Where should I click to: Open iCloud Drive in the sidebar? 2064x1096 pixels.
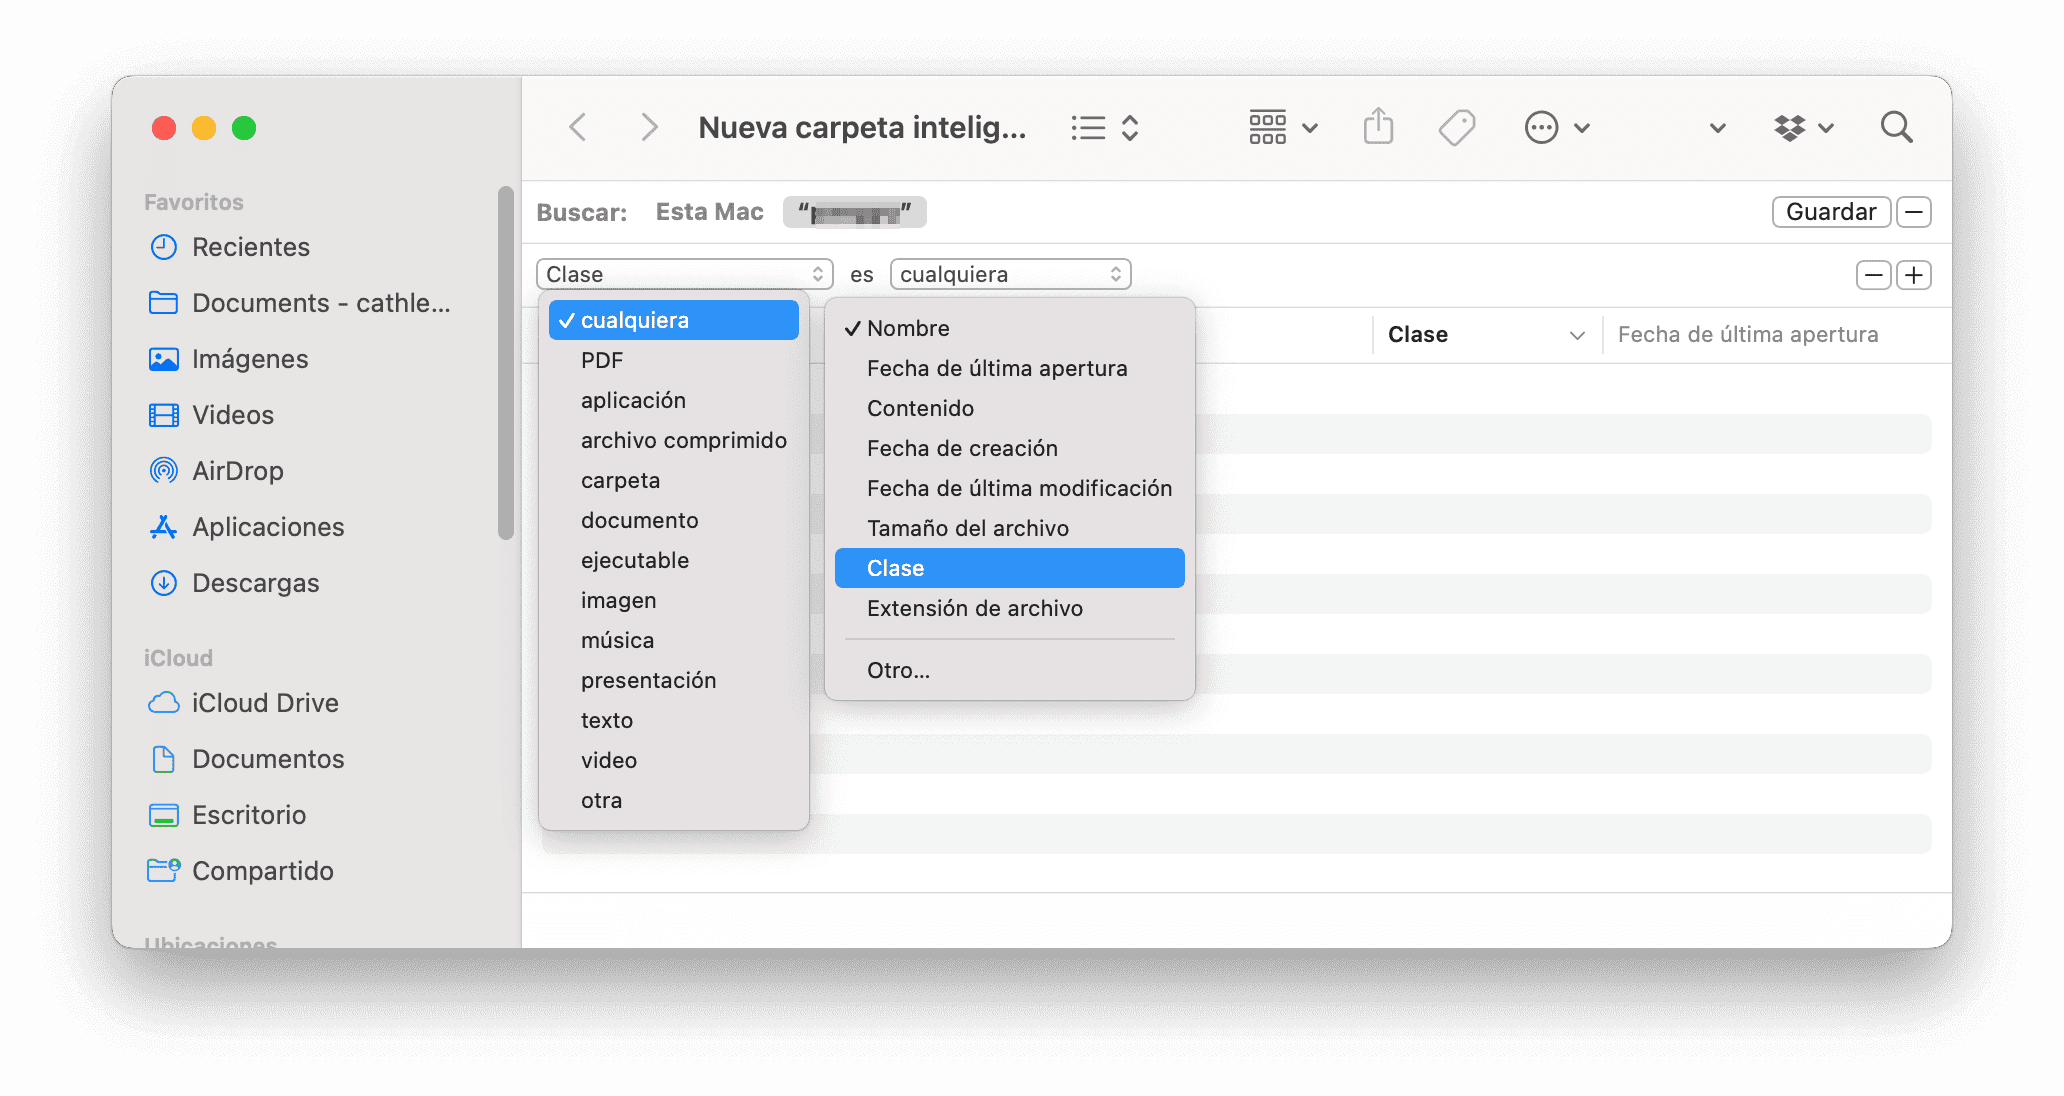click(x=243, y=703)
